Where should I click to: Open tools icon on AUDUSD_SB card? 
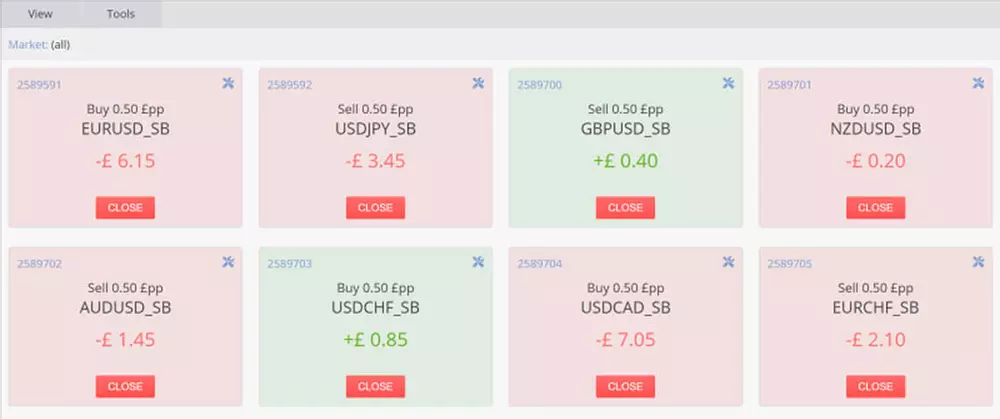[x=228, y=263]
